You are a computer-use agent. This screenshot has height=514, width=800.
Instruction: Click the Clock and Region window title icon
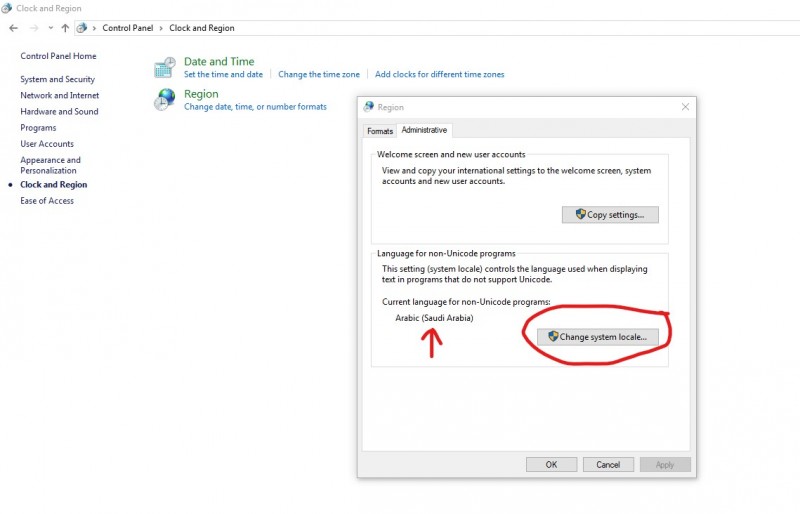(x=7, y=8)
